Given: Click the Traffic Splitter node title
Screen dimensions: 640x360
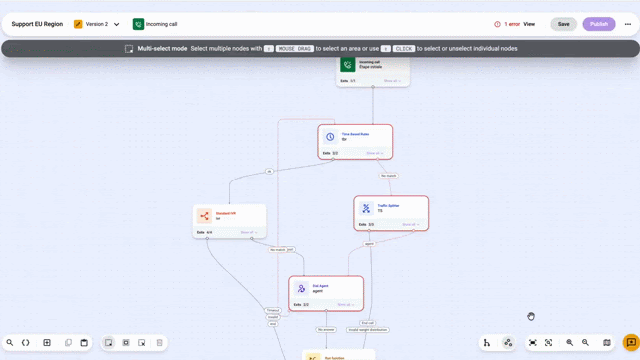Looking at the screenshot, I should pyautogui.click(x=388, y=206).
